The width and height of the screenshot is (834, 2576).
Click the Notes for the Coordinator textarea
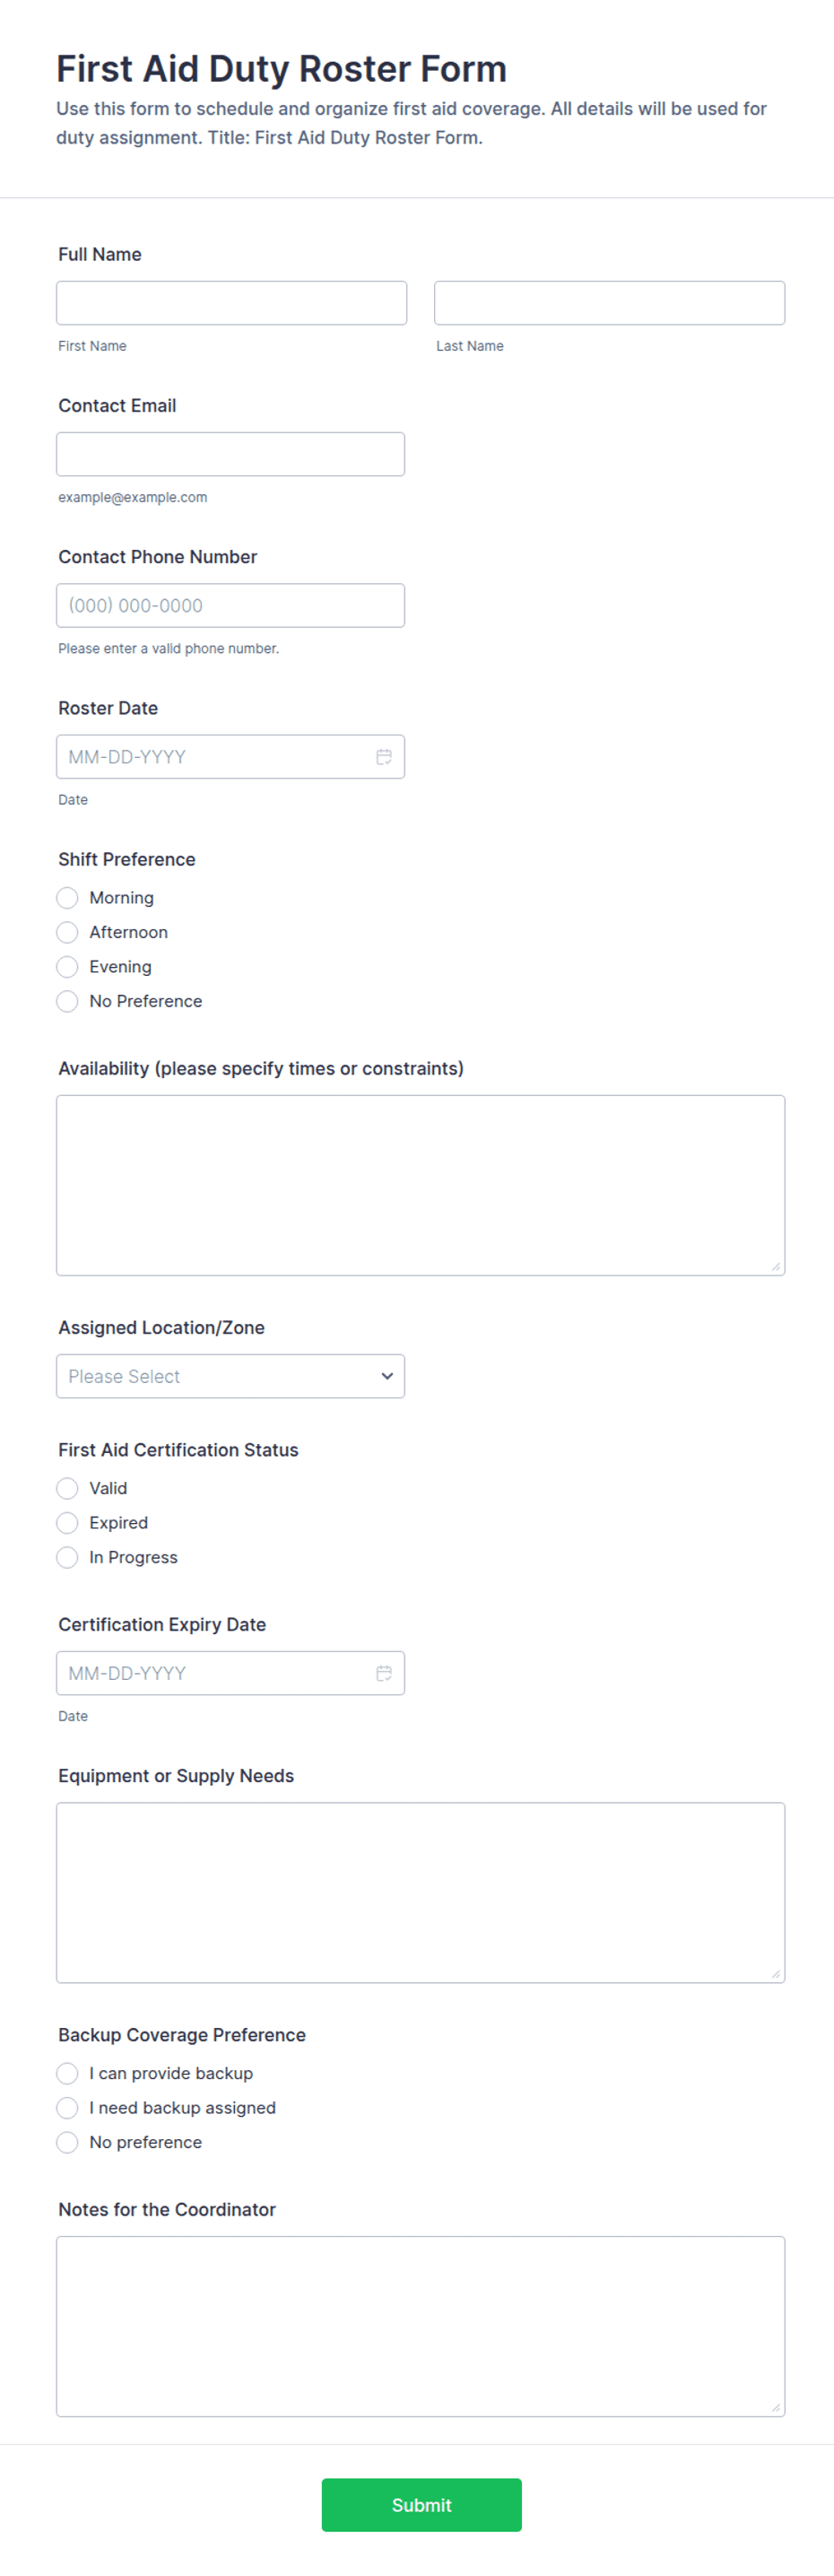(421, 2326)
